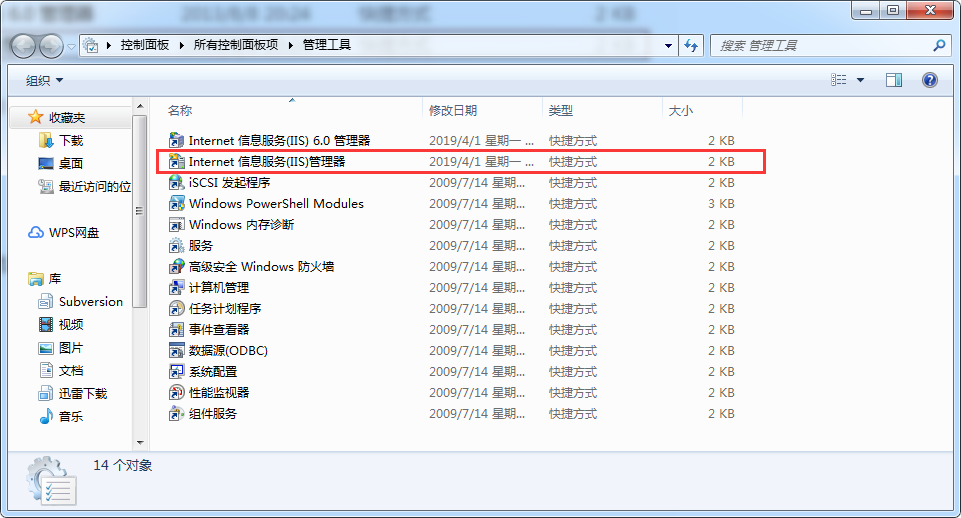Change view with the view mode icon

coord(838,80)
